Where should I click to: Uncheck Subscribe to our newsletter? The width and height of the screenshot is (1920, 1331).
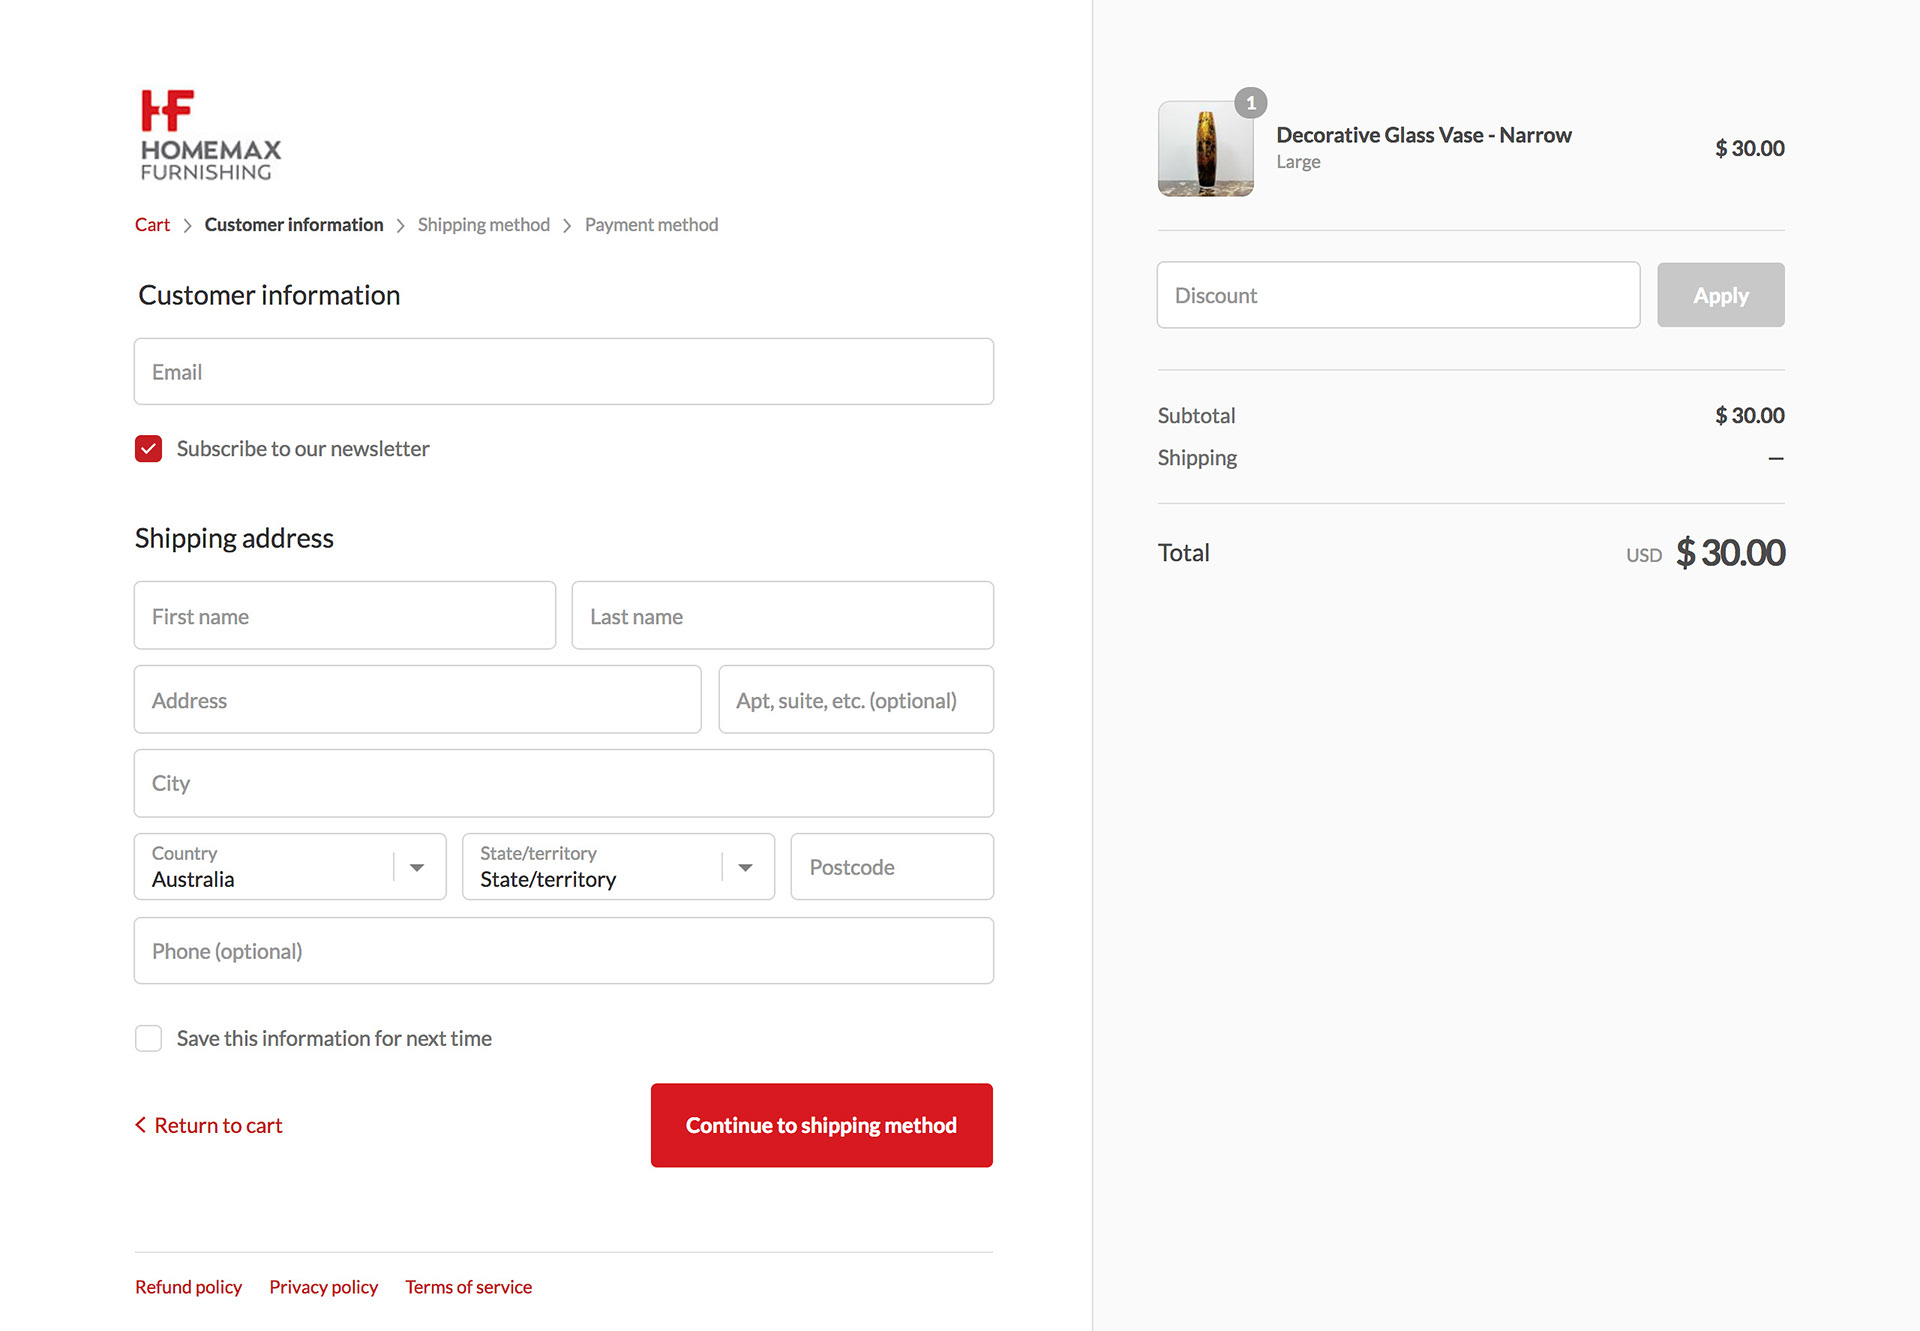click(149, 449)
